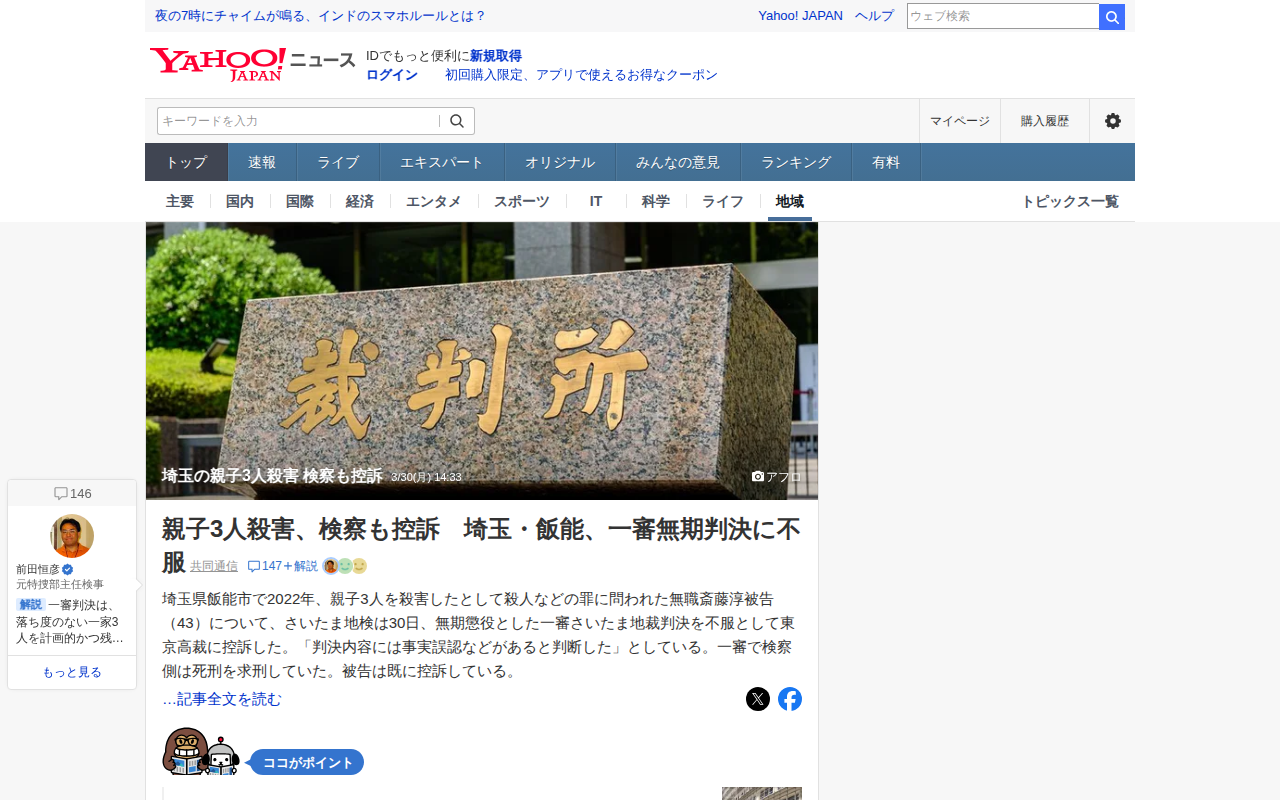Open the みんなの意見 tab
This screenshot has width=1280, height=800.
678,162
